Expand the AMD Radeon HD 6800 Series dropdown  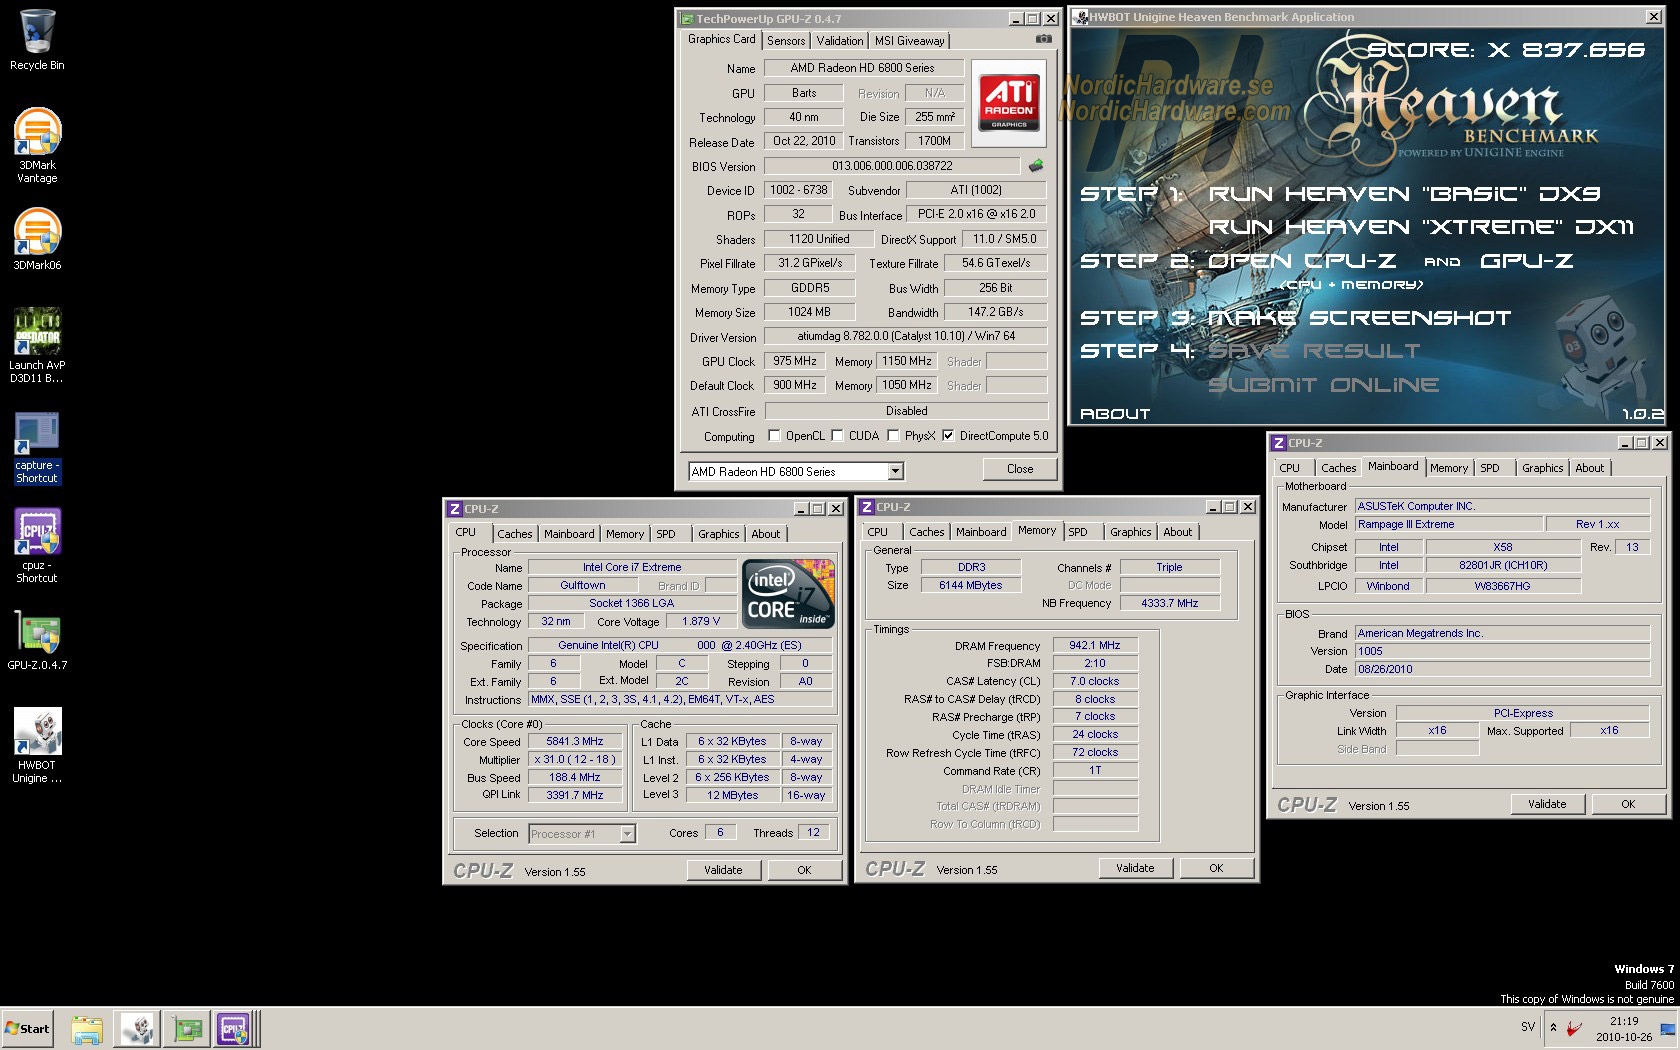tap(895, 472)
